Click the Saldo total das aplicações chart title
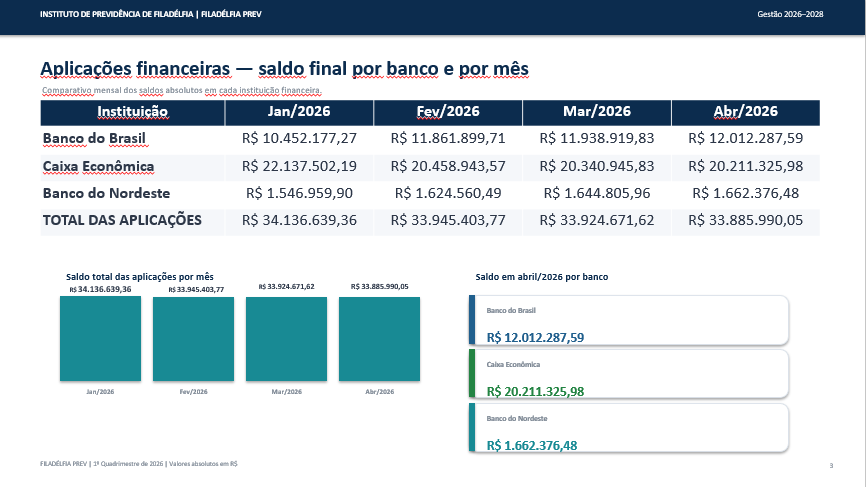This screenshot has height=487, width=866. pos(140,277)
